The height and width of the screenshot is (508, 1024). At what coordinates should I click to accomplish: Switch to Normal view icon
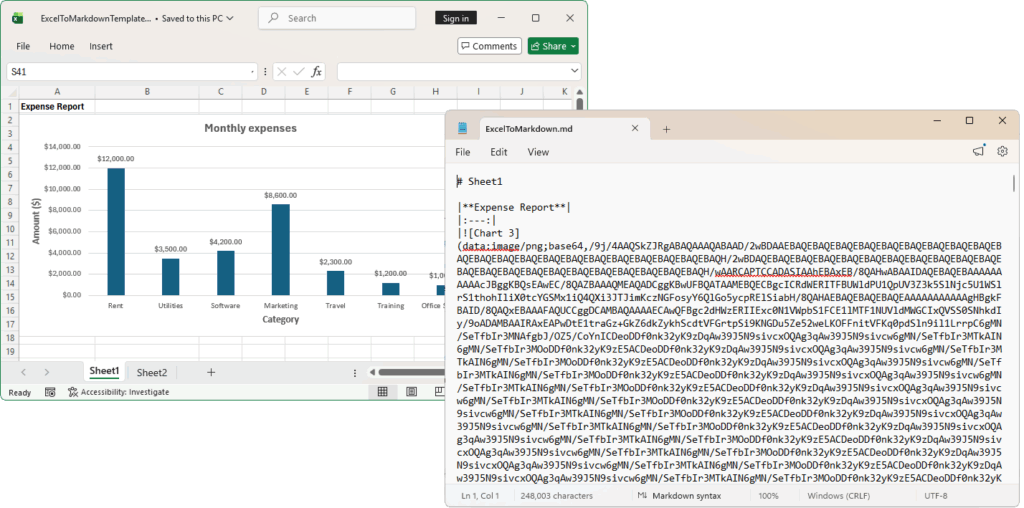(x=383, y=392)
